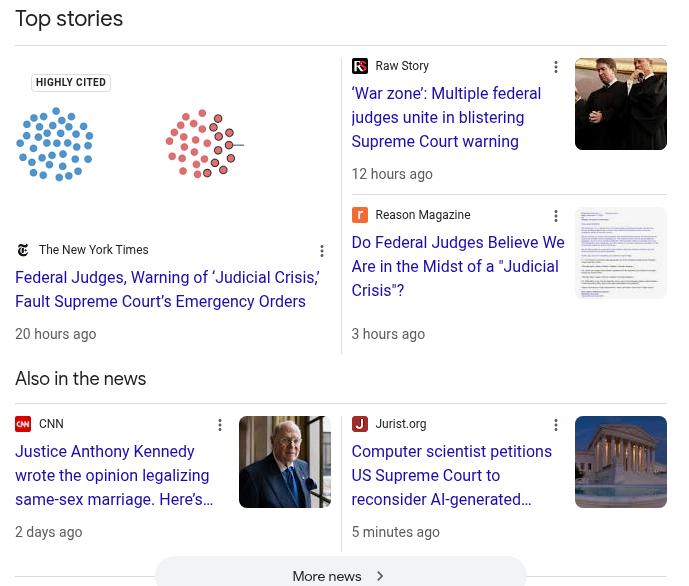Click the Anthony Kennedy portrait thumbnail
The height and width of the screenshot is (586, 689).
coord(285,462)
